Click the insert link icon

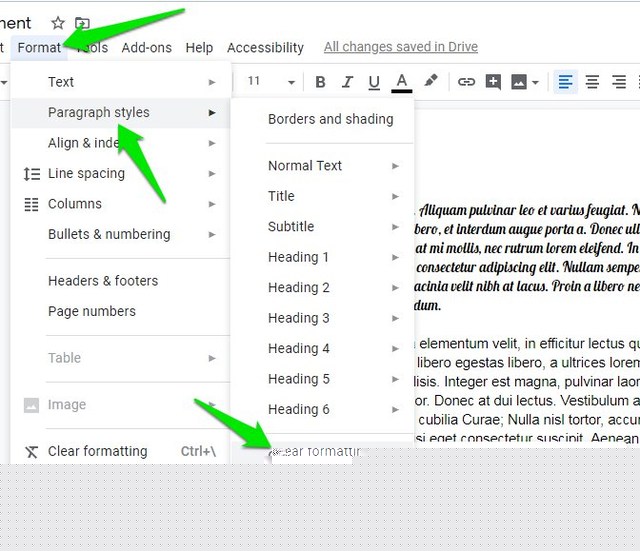[x=466, y=82]
